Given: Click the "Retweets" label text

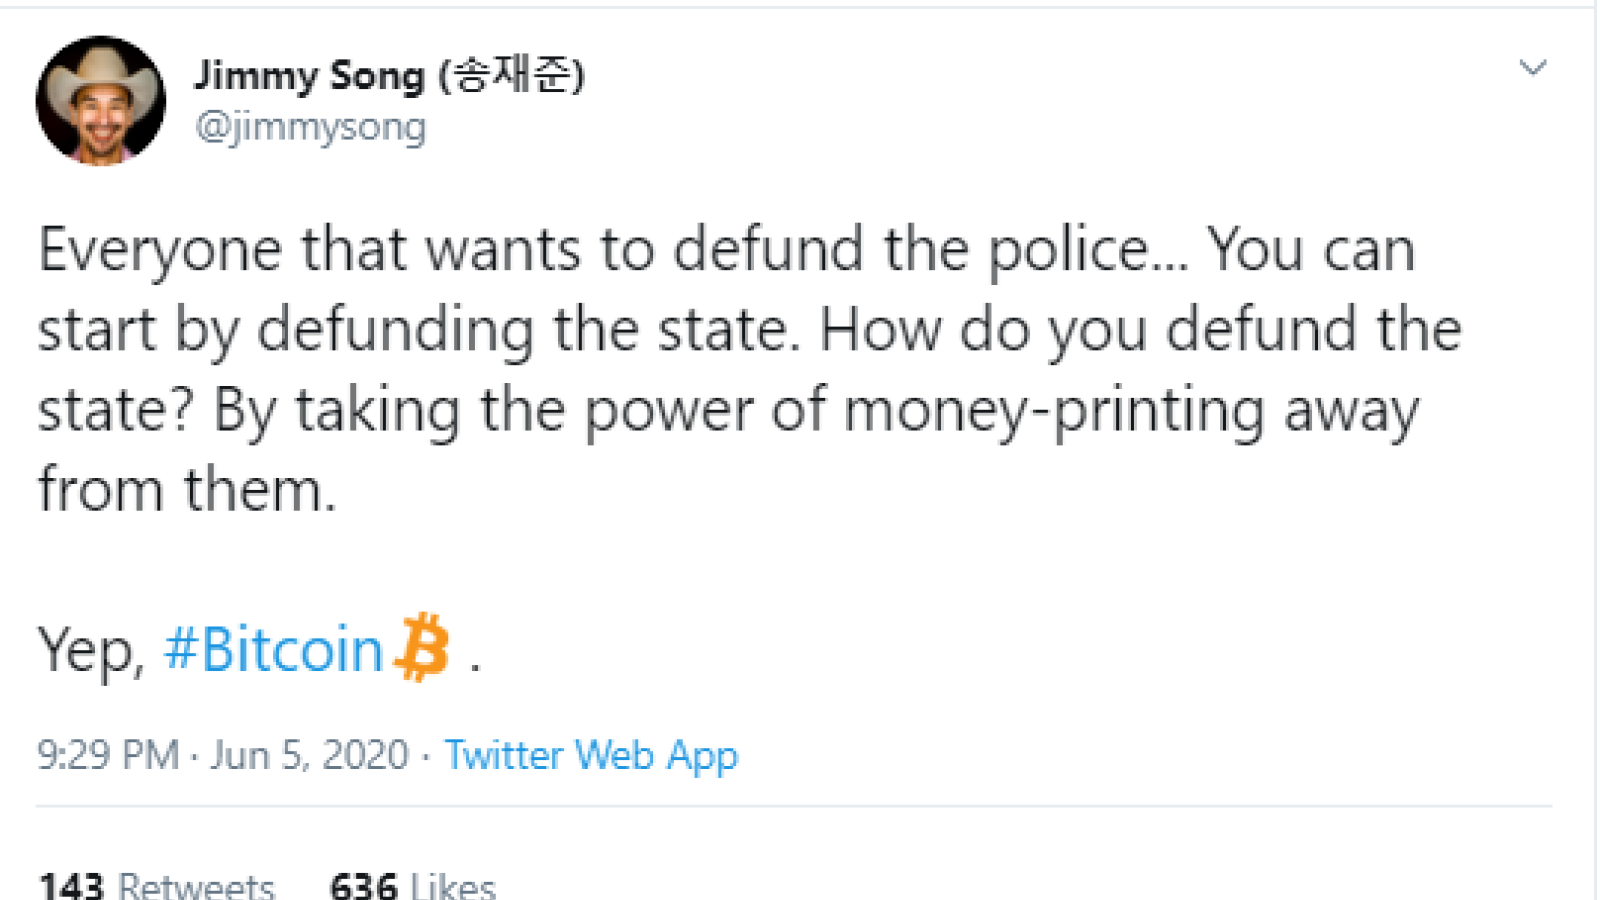Looking at the screenshot, I should (196, 886).
